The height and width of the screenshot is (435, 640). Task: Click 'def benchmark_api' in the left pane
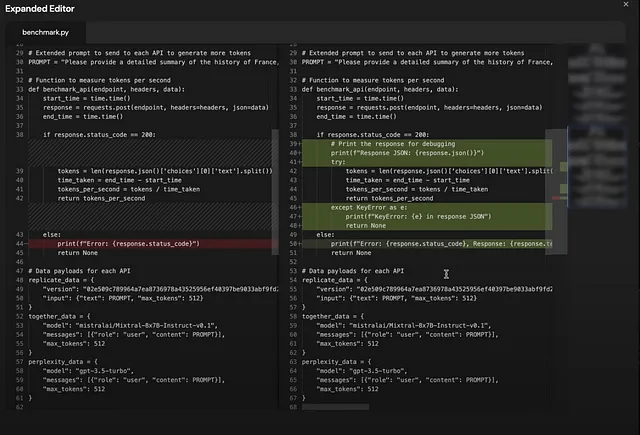(x=107, y=89)
